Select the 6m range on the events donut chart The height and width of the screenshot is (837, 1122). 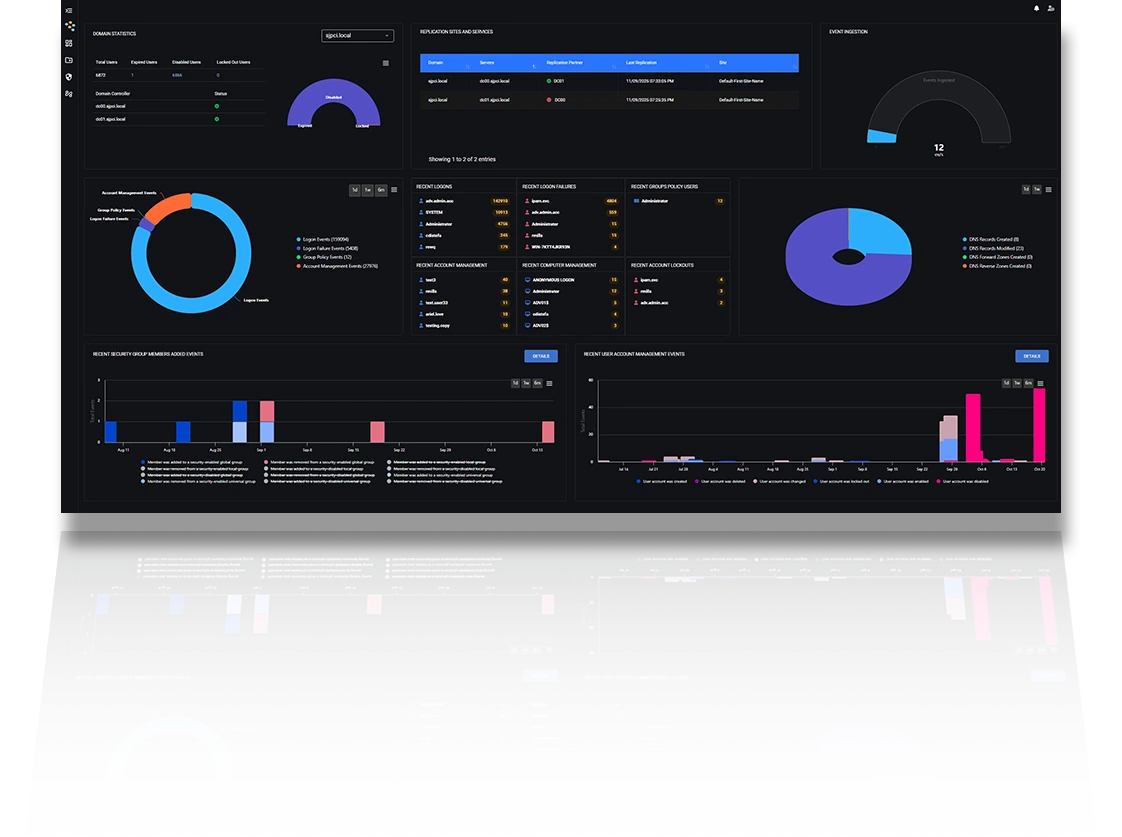[x=381, y=190]
